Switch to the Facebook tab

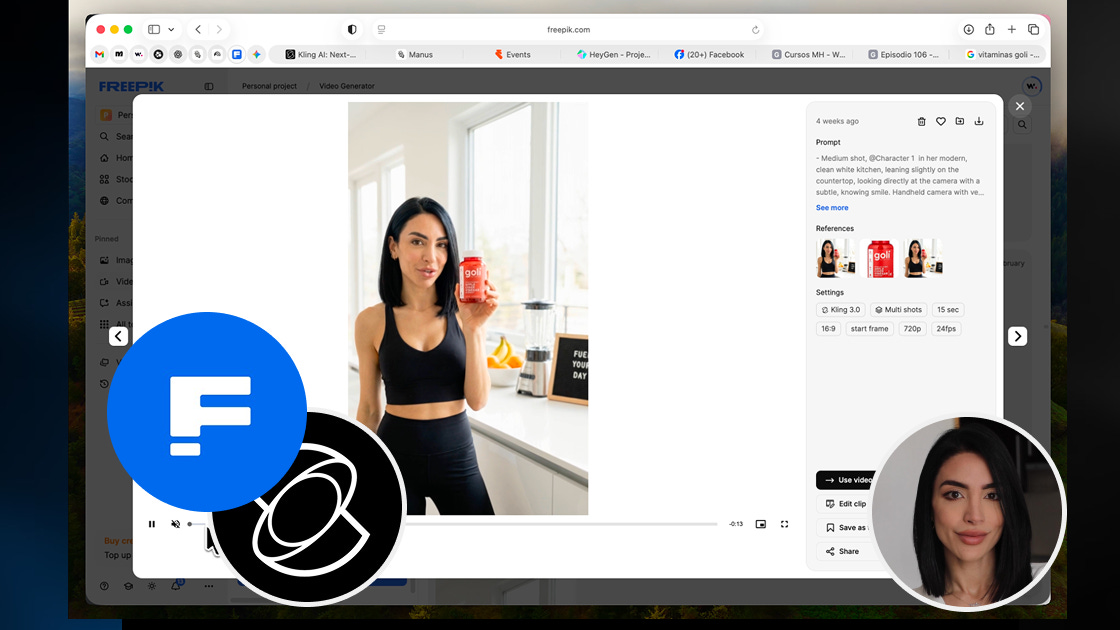(709, 54)
